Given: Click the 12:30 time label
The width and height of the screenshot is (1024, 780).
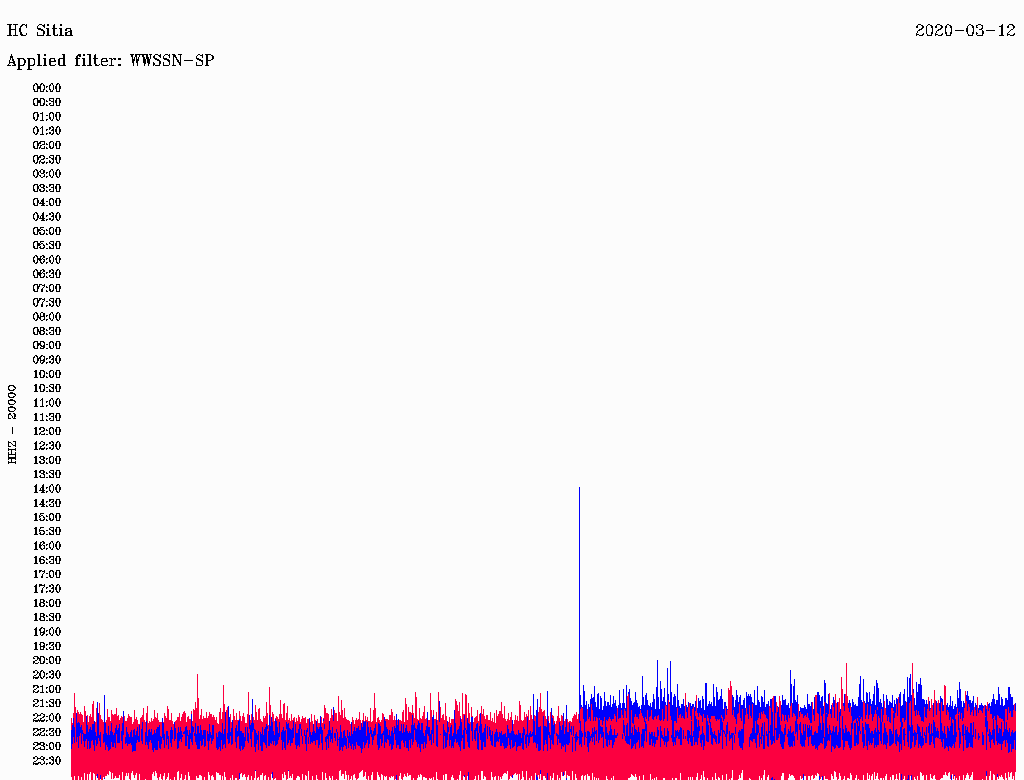Looking at the screenshot, I should (x=47, y=446).
